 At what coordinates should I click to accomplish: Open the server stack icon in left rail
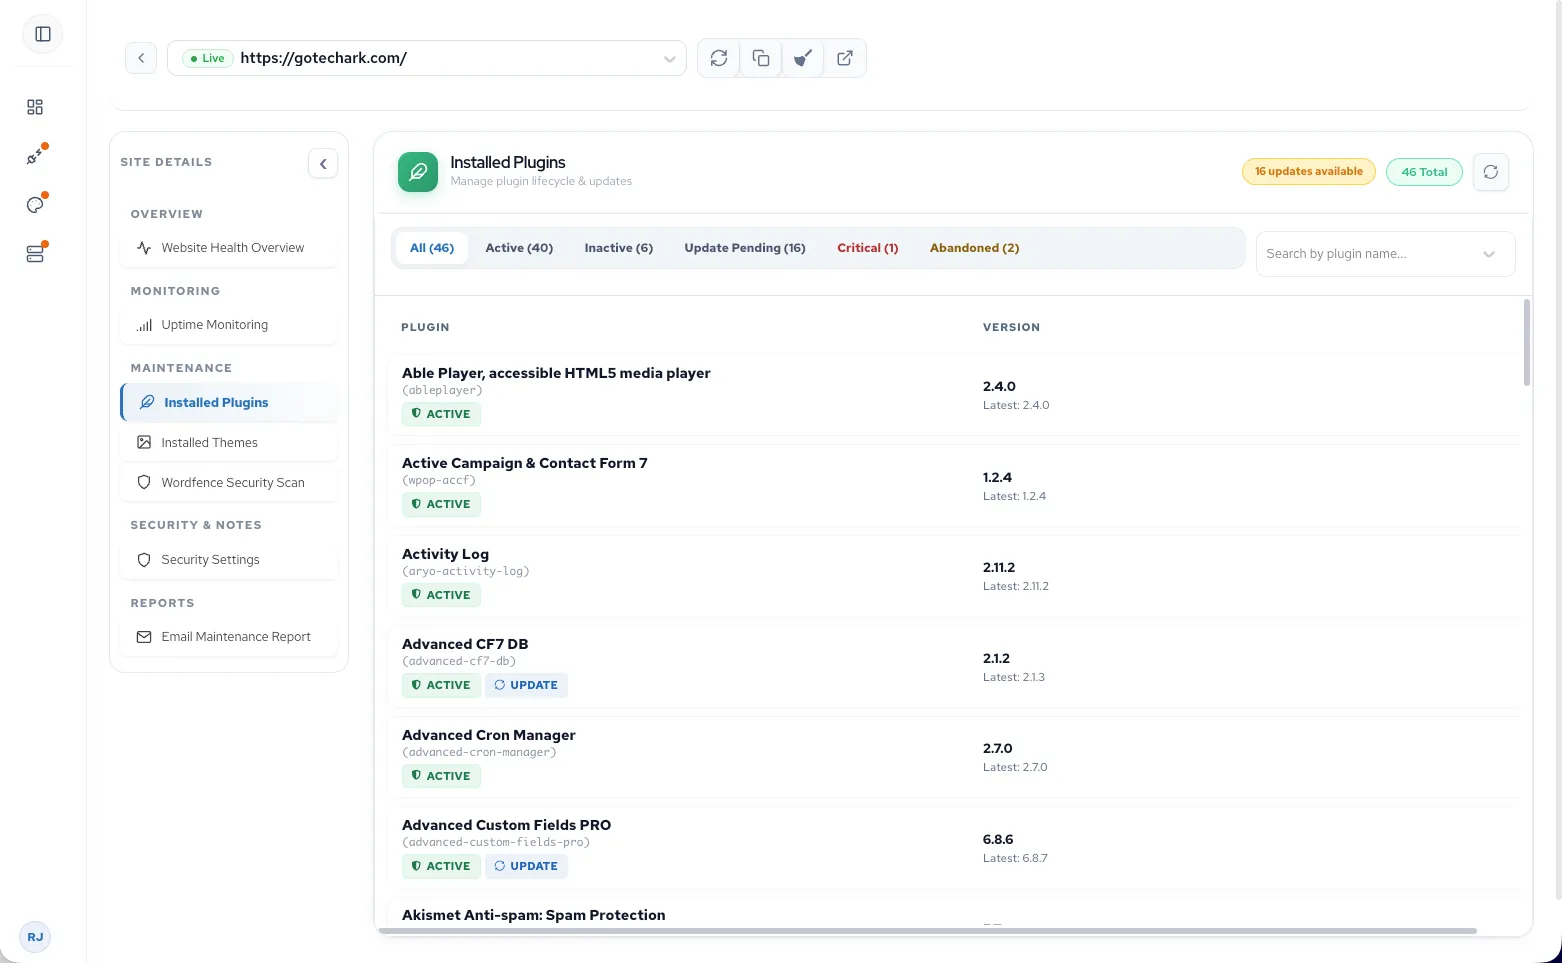click(35, 254)
